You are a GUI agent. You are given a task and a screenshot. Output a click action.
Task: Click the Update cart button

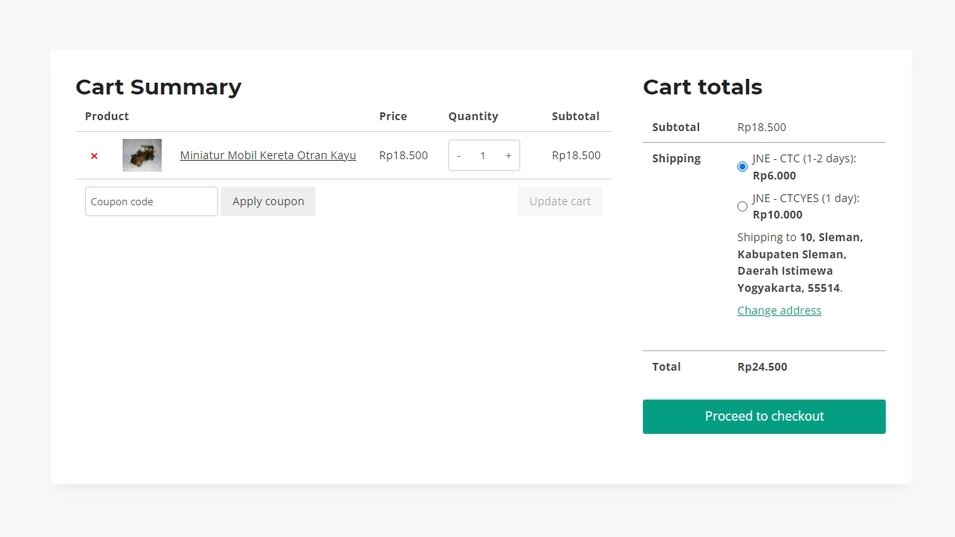point(559,201)
